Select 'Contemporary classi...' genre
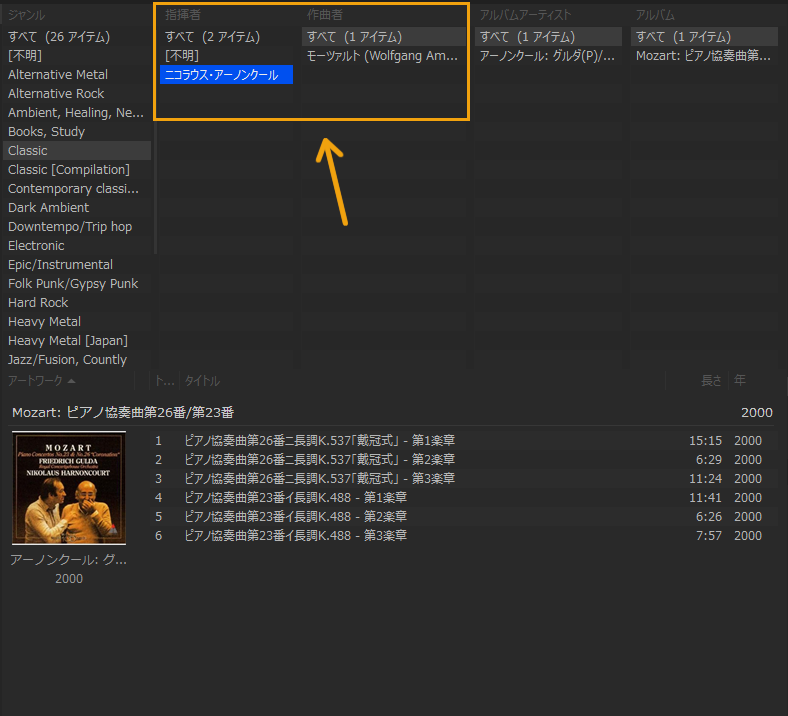788x716 pixels. pos(77,189)
